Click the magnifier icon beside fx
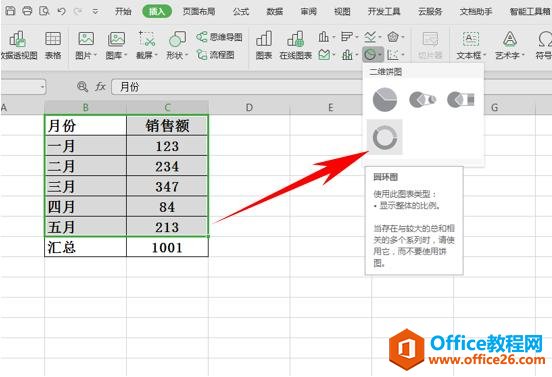Screen dimensions: 552x377 pos(82,86)
